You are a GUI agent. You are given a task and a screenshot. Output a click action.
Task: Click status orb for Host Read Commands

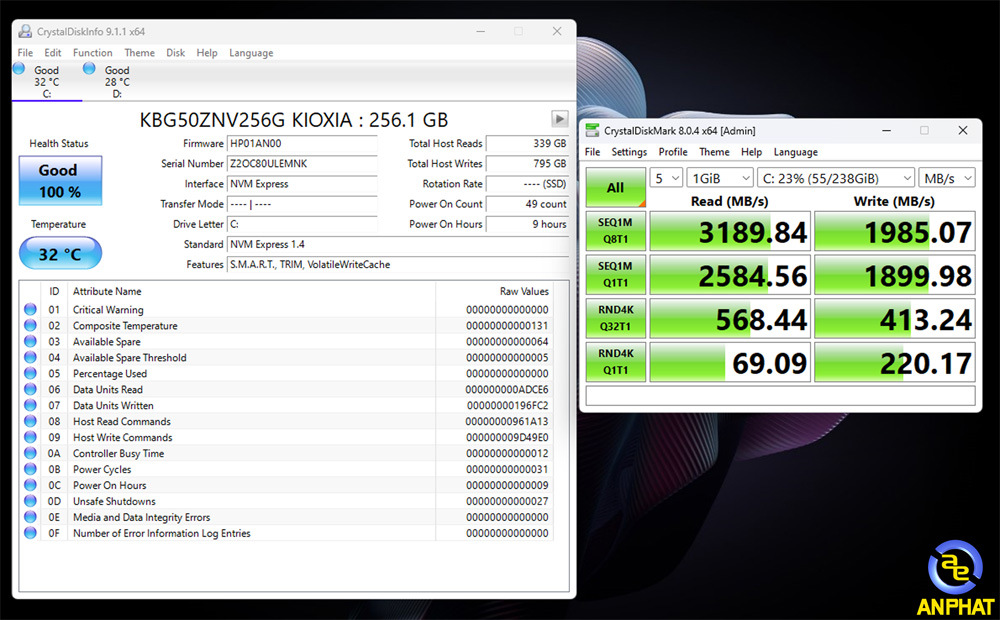(x=30, y=421)
